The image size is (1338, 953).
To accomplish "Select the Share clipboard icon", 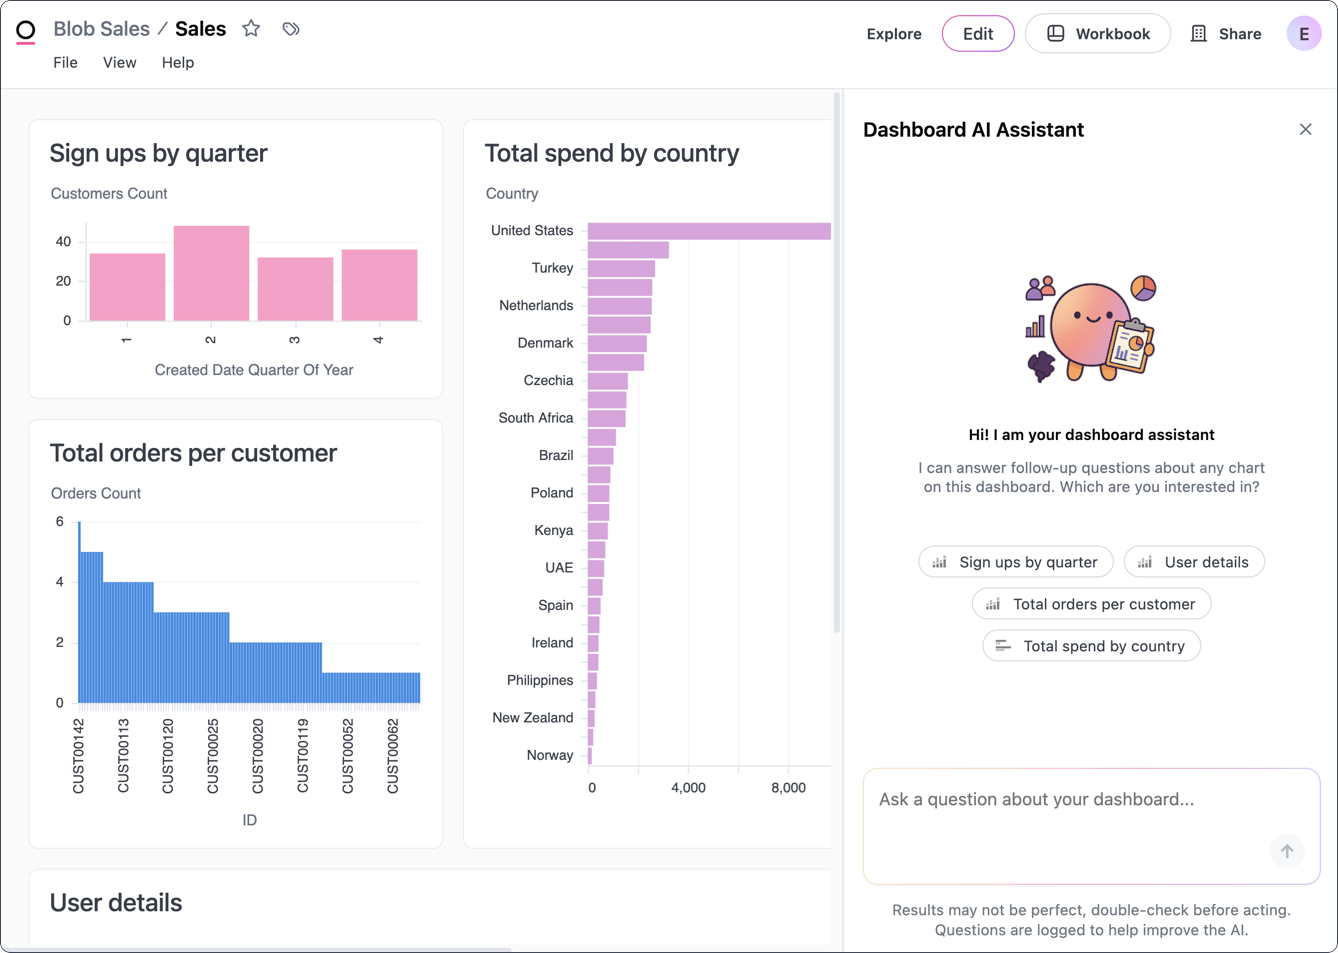I will point(1198,33).
